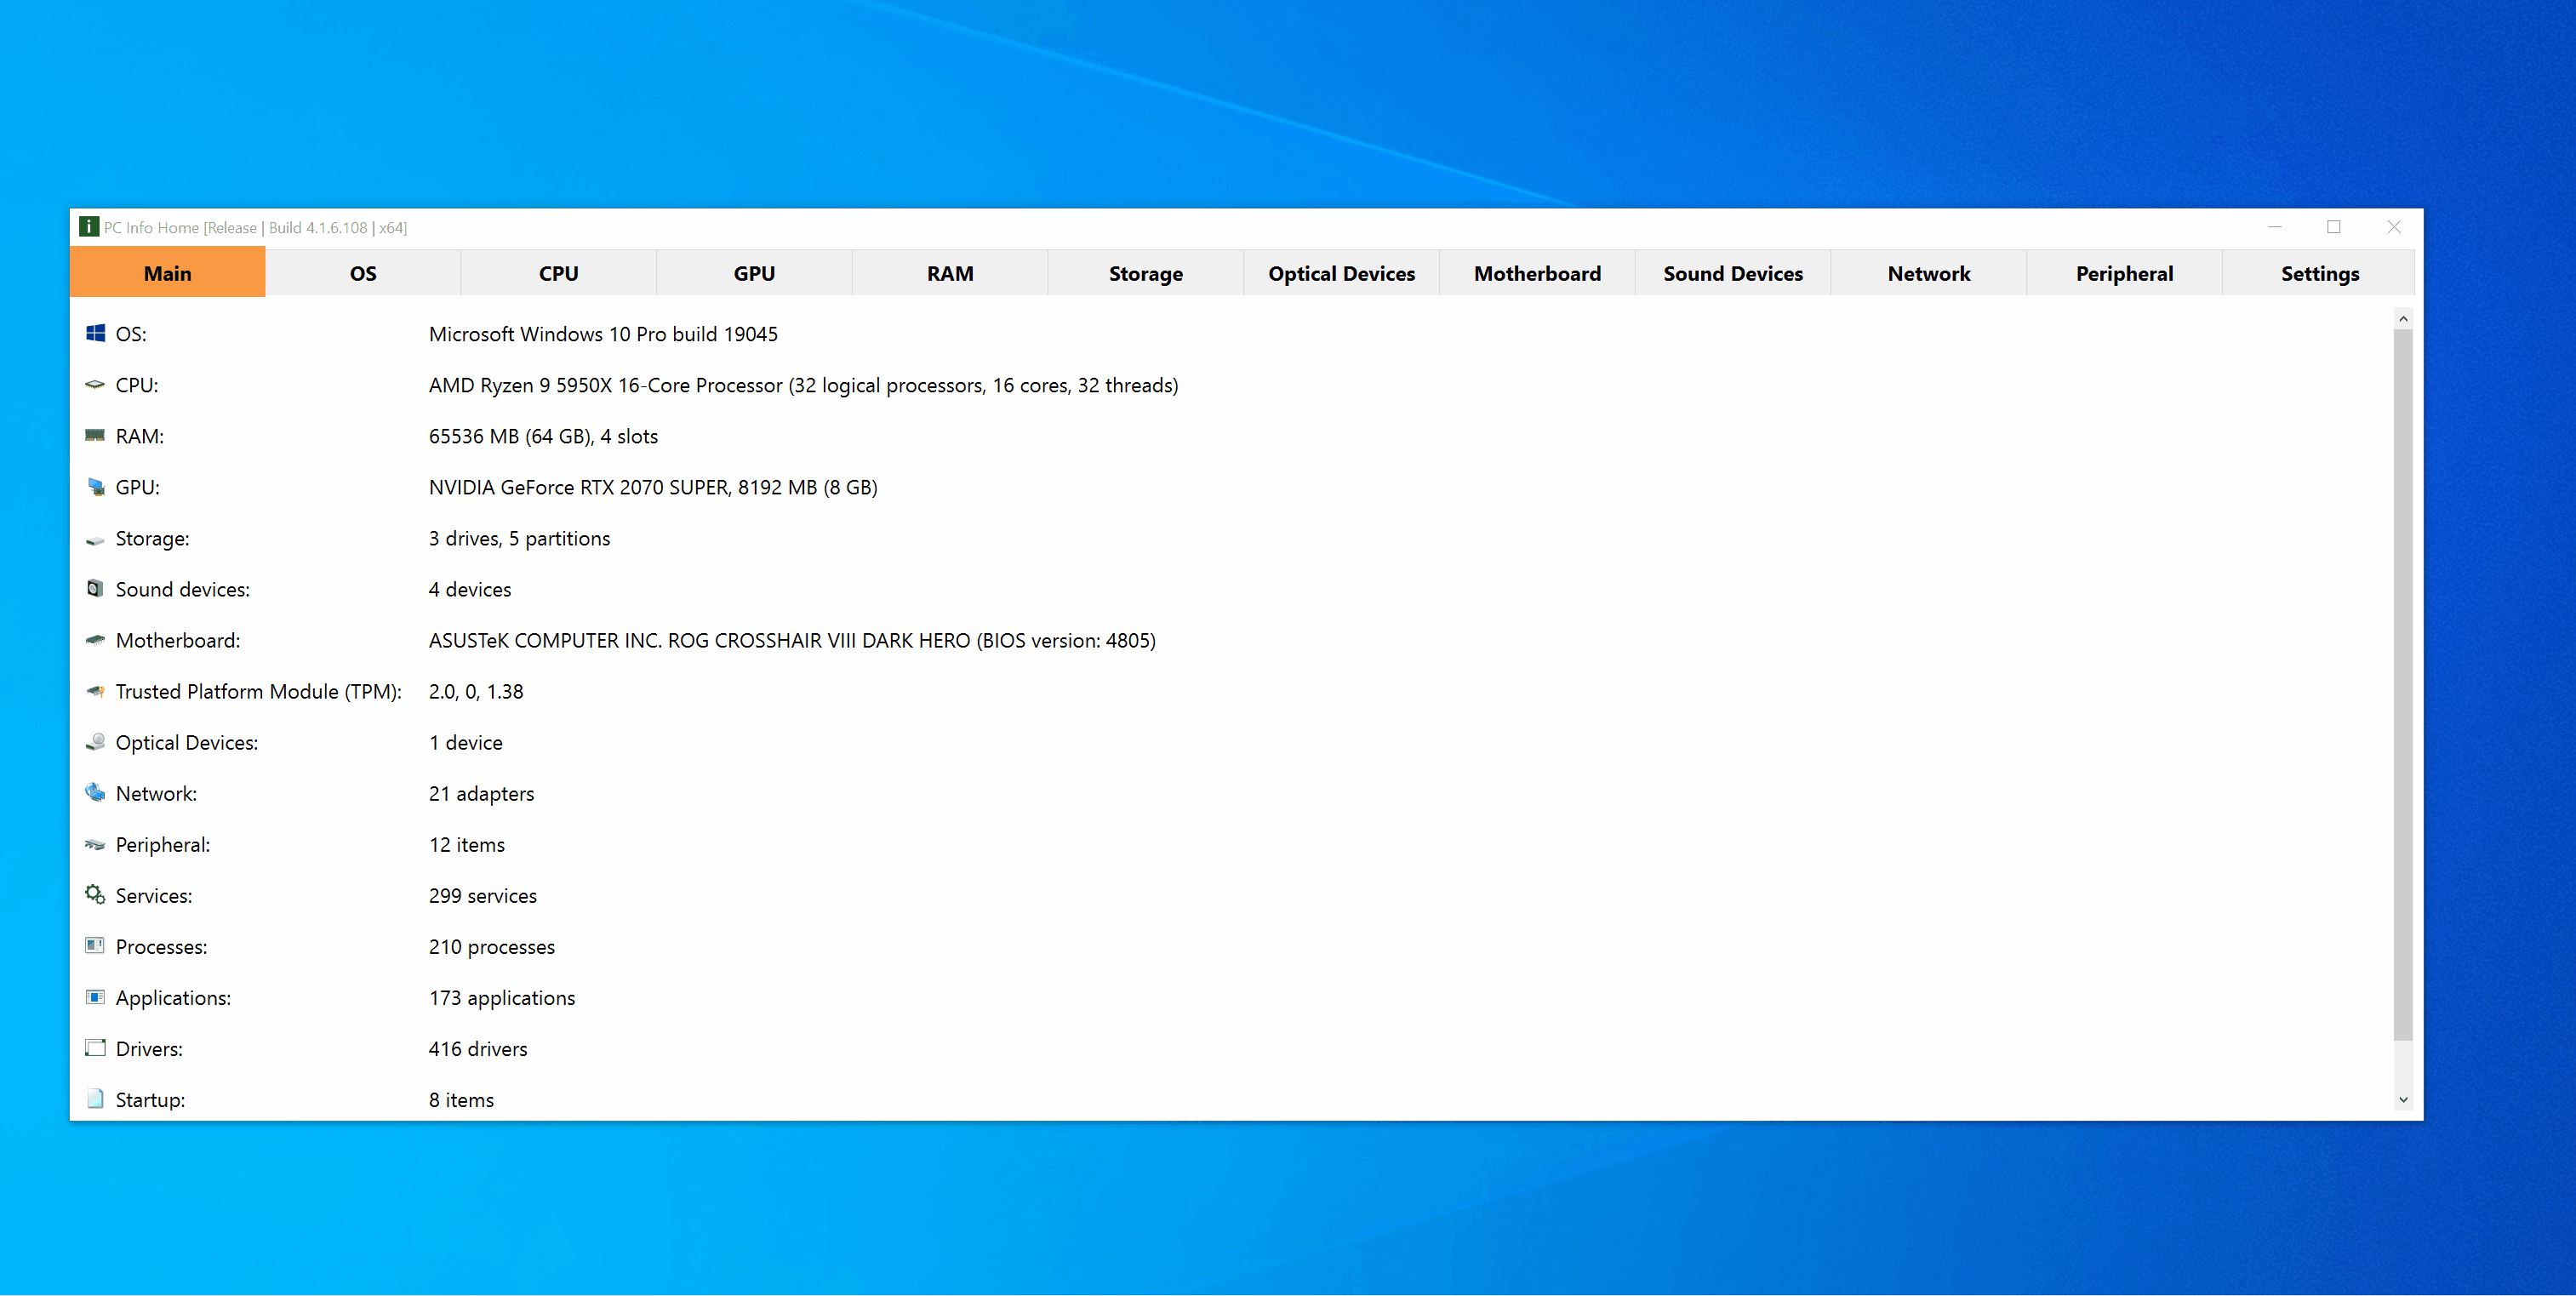Click the Storage drive icon
This screenshot has height=1296, width=2576.
[95, 540]
